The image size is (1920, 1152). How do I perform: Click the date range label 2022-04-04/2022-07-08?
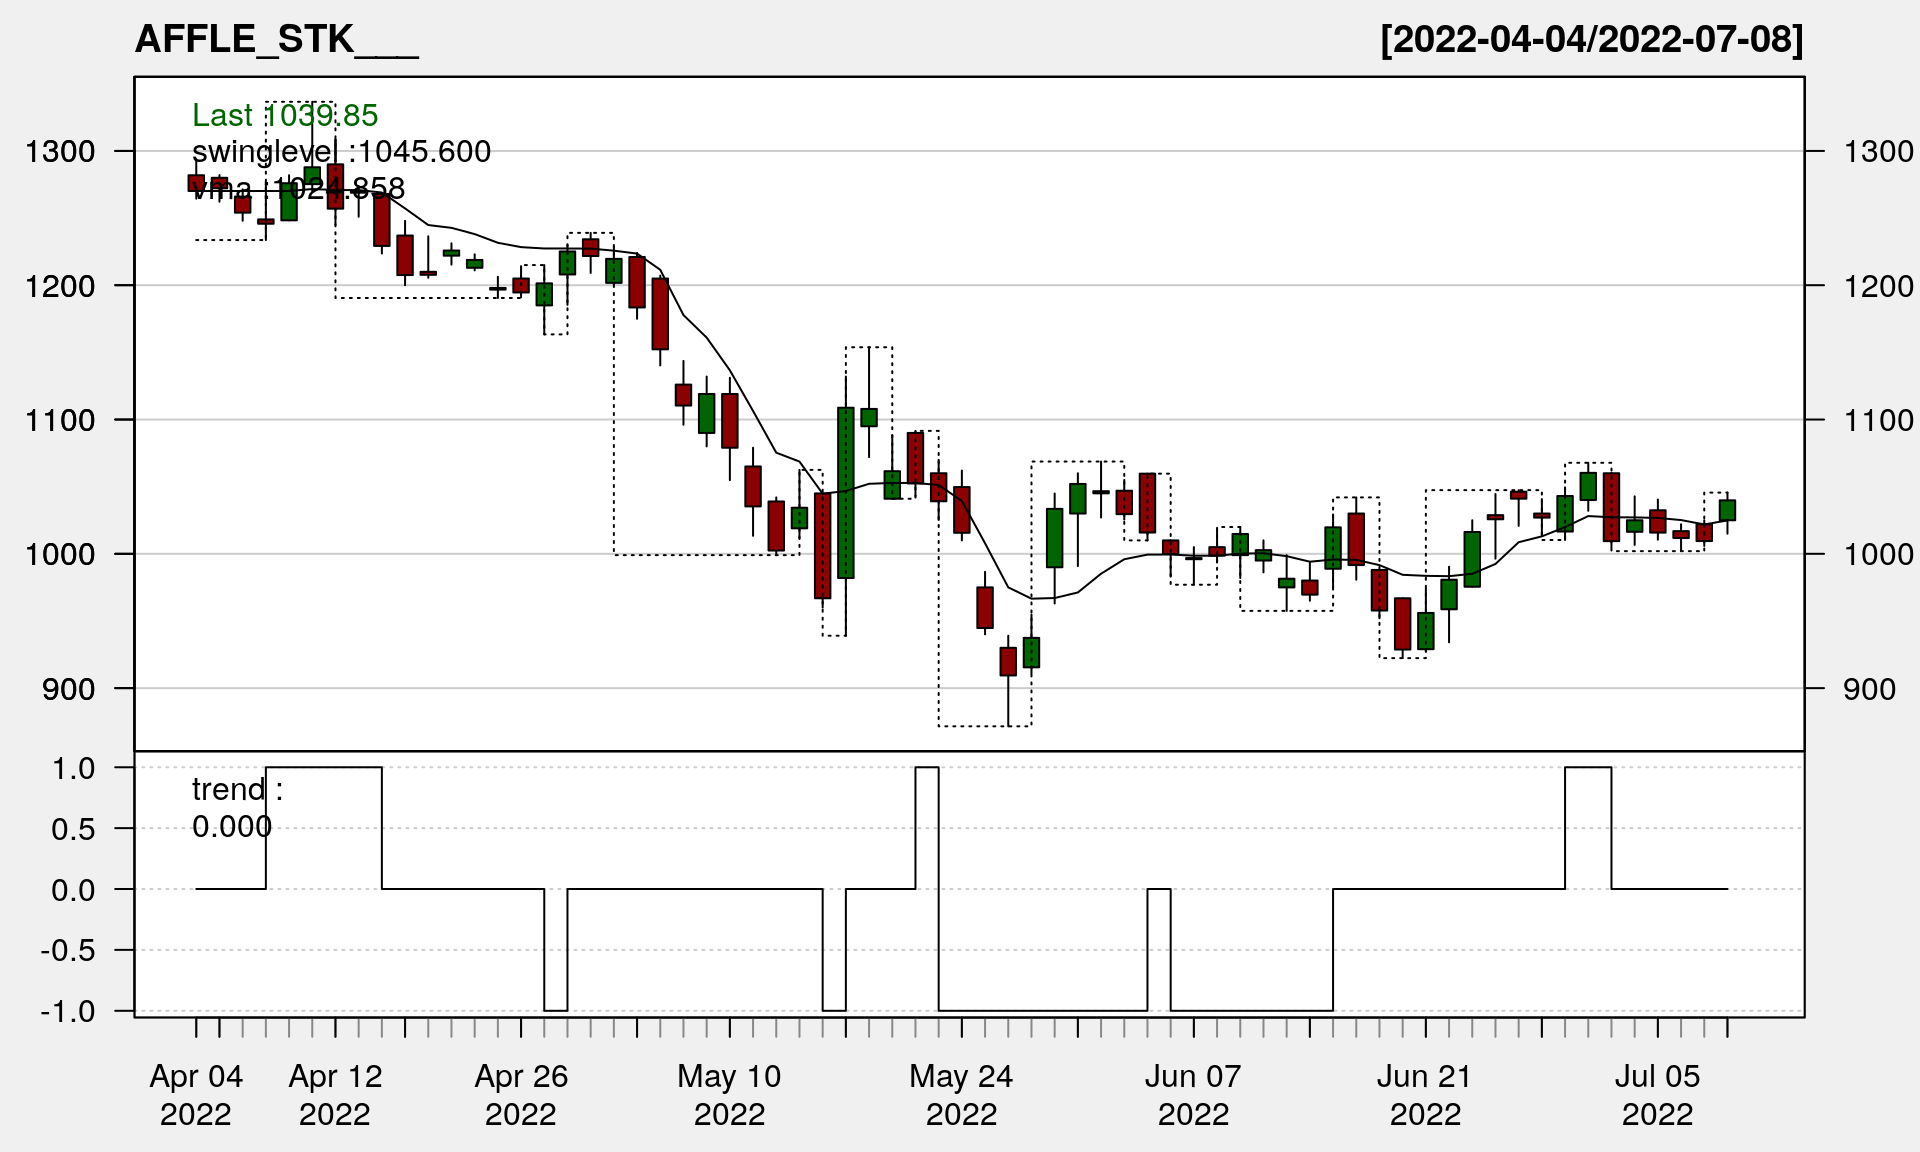(x=1591, y=39)
